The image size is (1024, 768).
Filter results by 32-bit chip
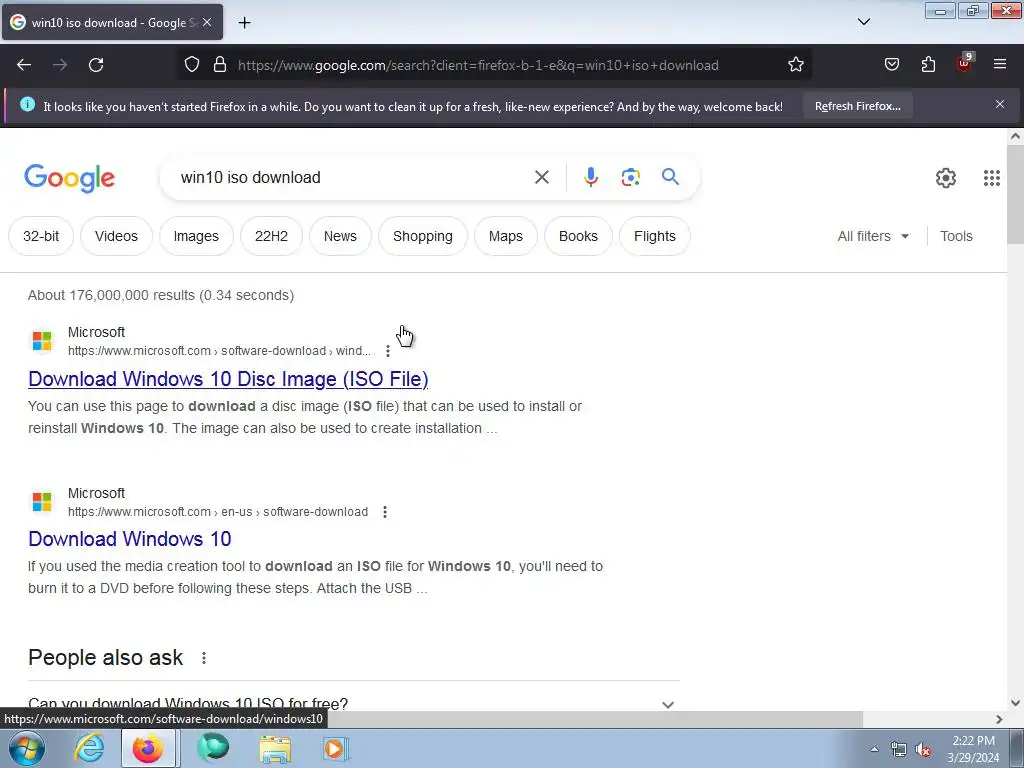point(41,236)
